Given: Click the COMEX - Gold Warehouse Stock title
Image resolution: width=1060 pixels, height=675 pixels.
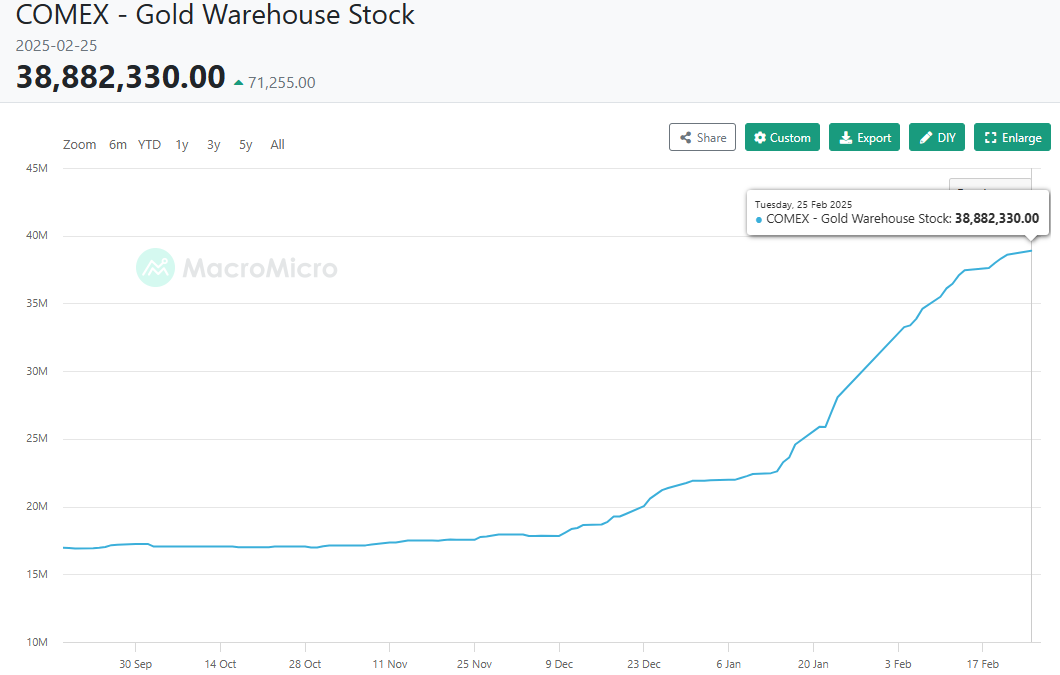Looking at the screenshot, I should (x=215, y=16).
